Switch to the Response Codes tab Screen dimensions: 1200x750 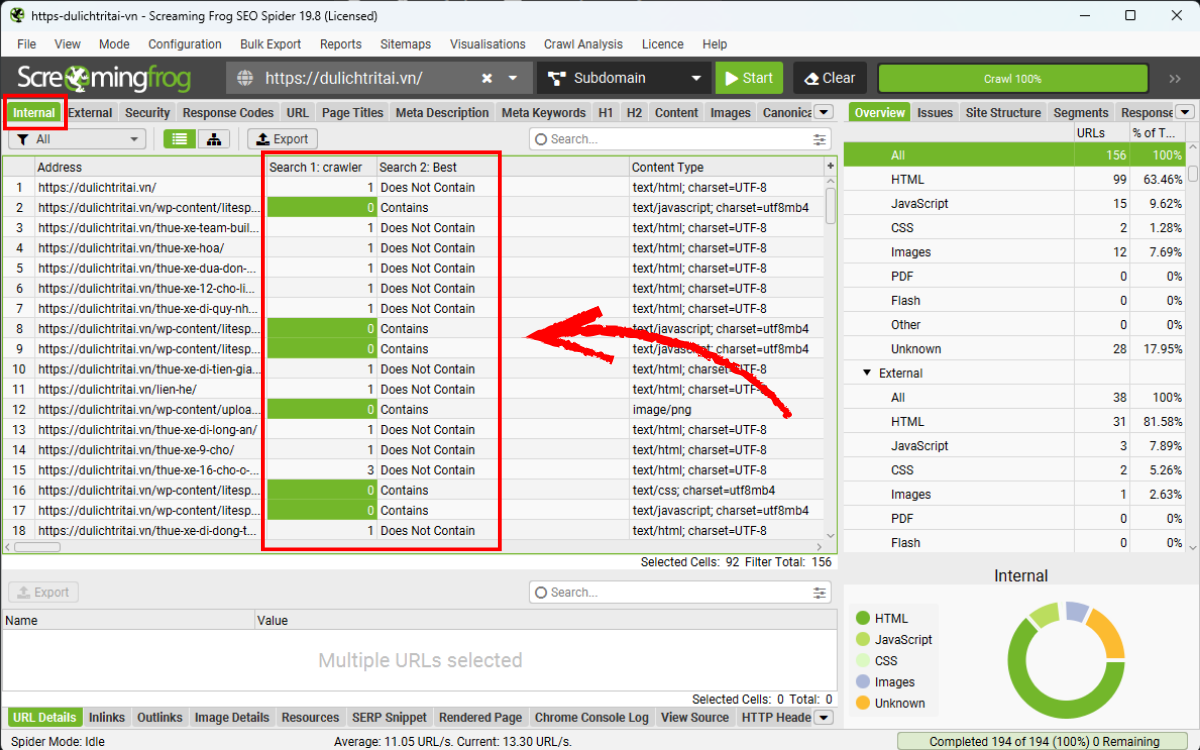click(x=227, y=112)
